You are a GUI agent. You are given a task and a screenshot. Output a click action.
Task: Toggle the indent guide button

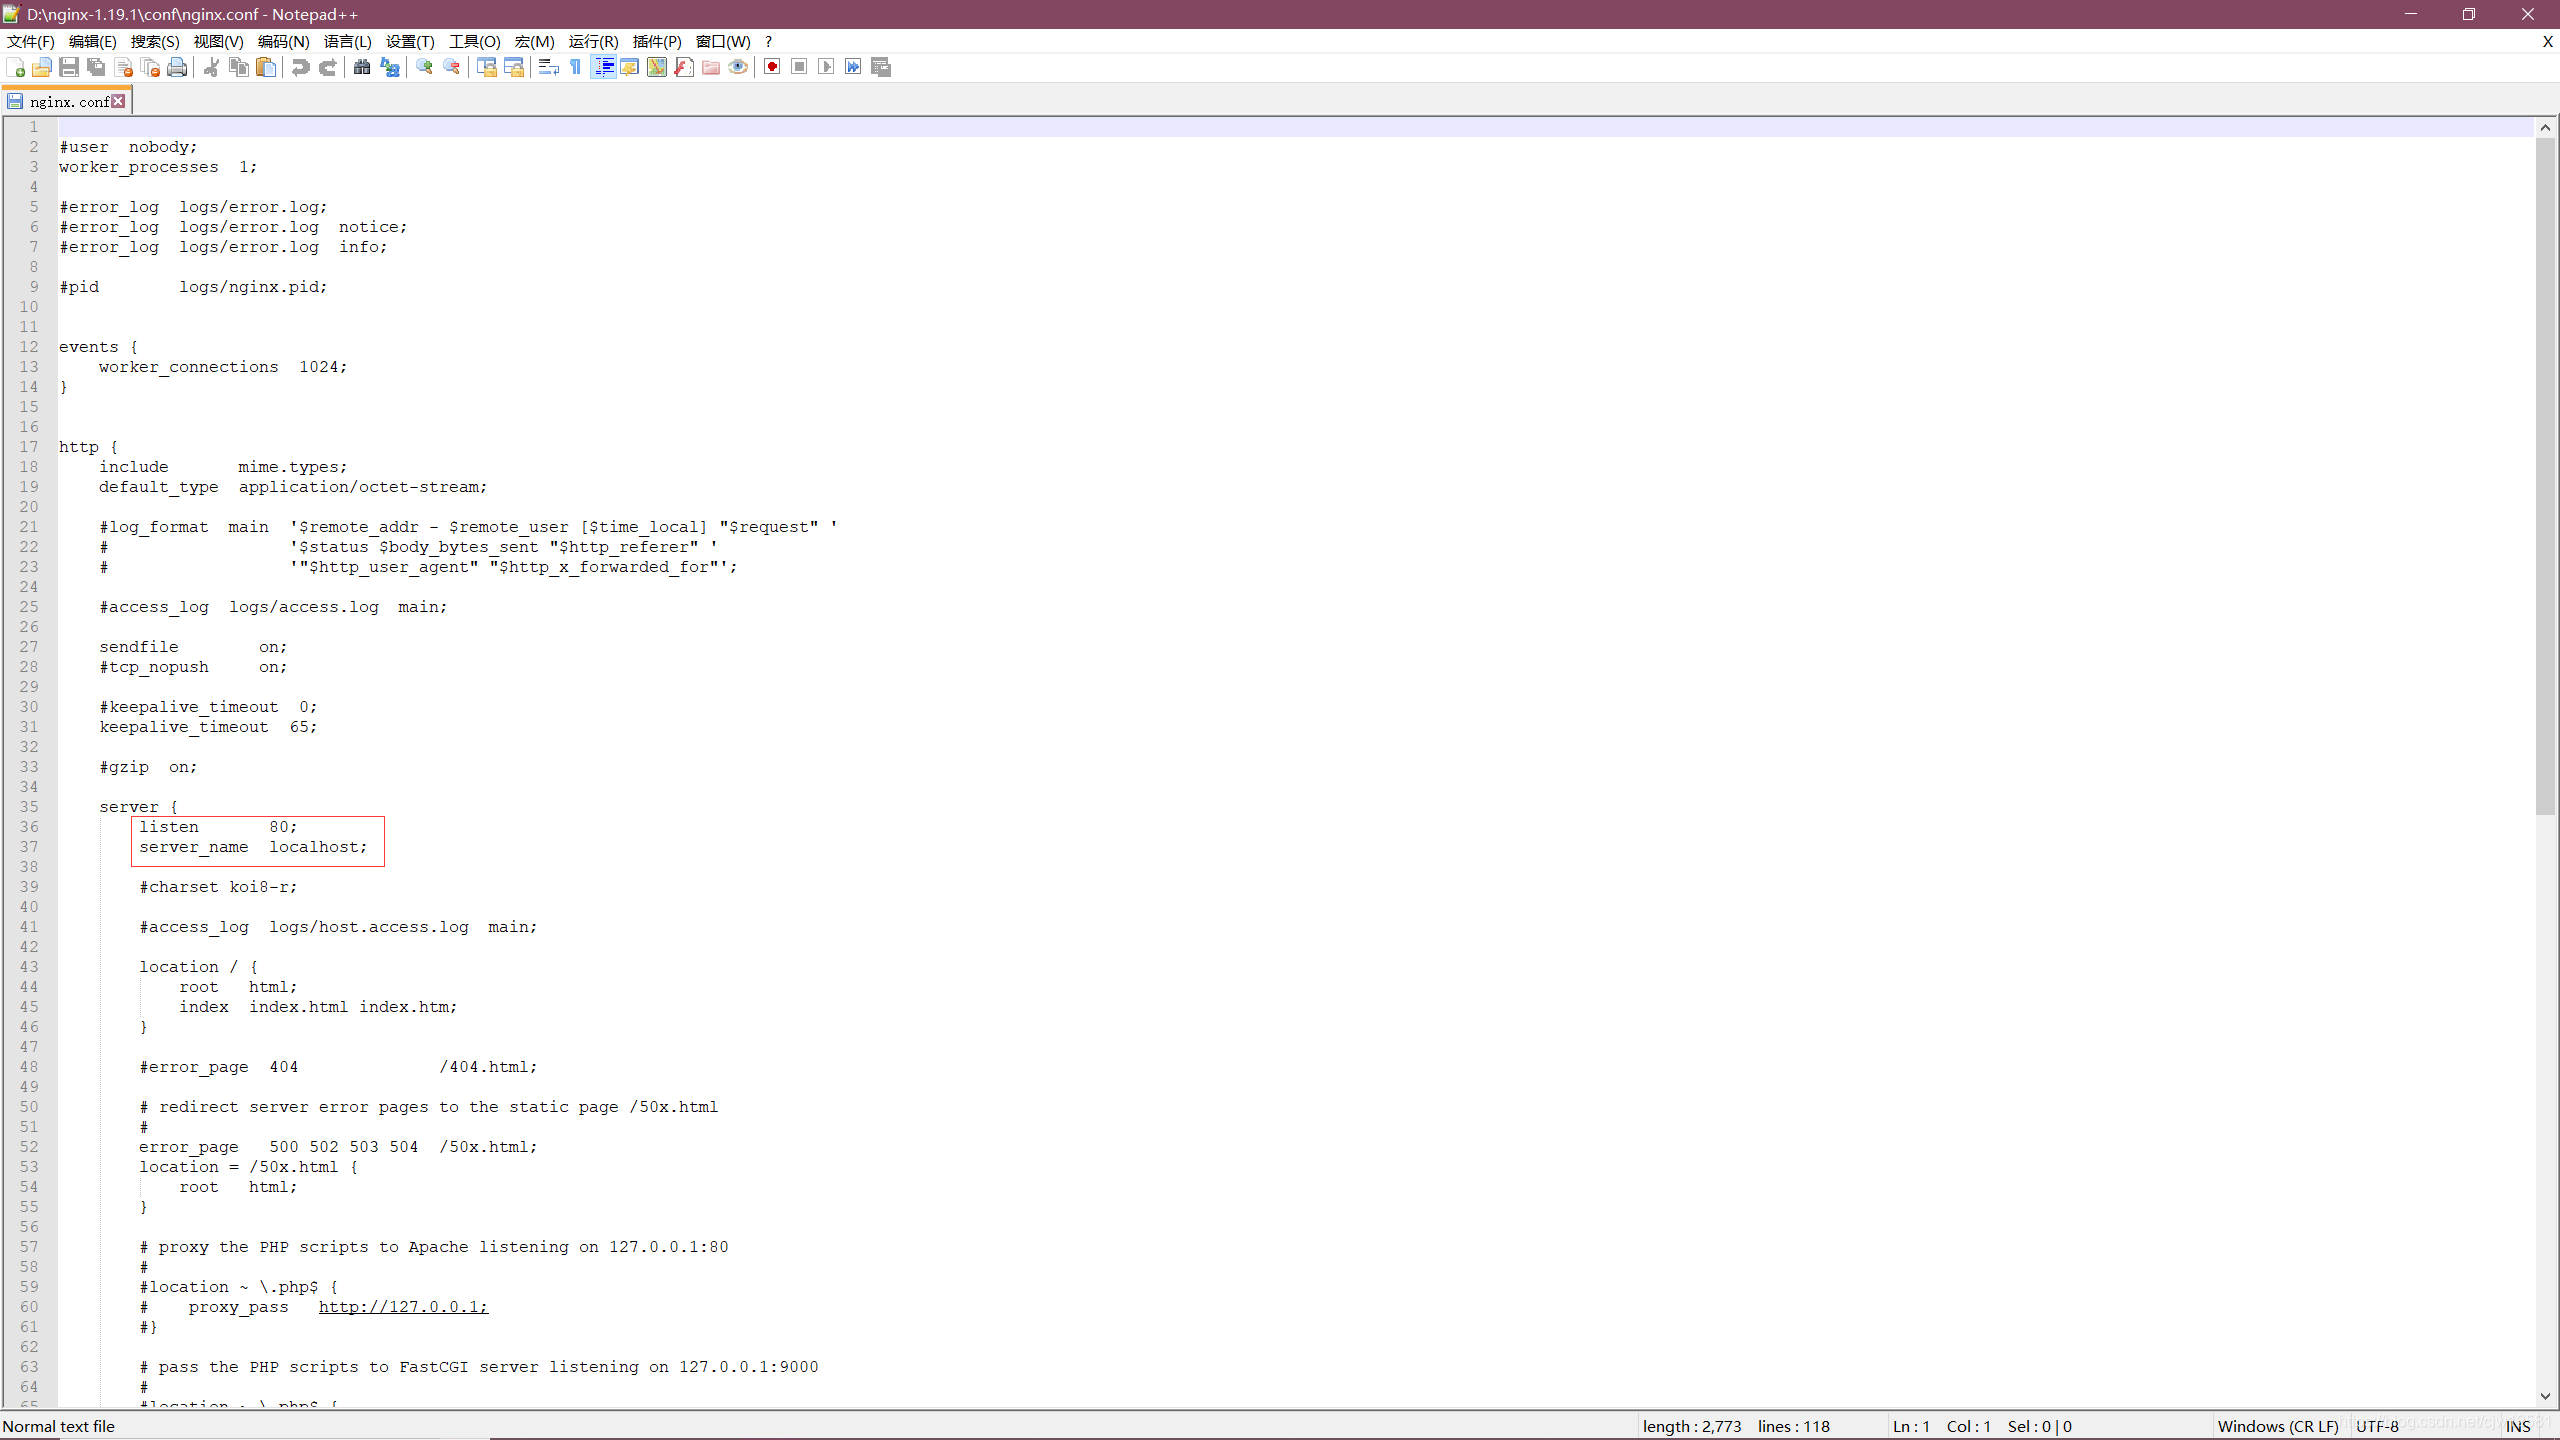(603, 67)
